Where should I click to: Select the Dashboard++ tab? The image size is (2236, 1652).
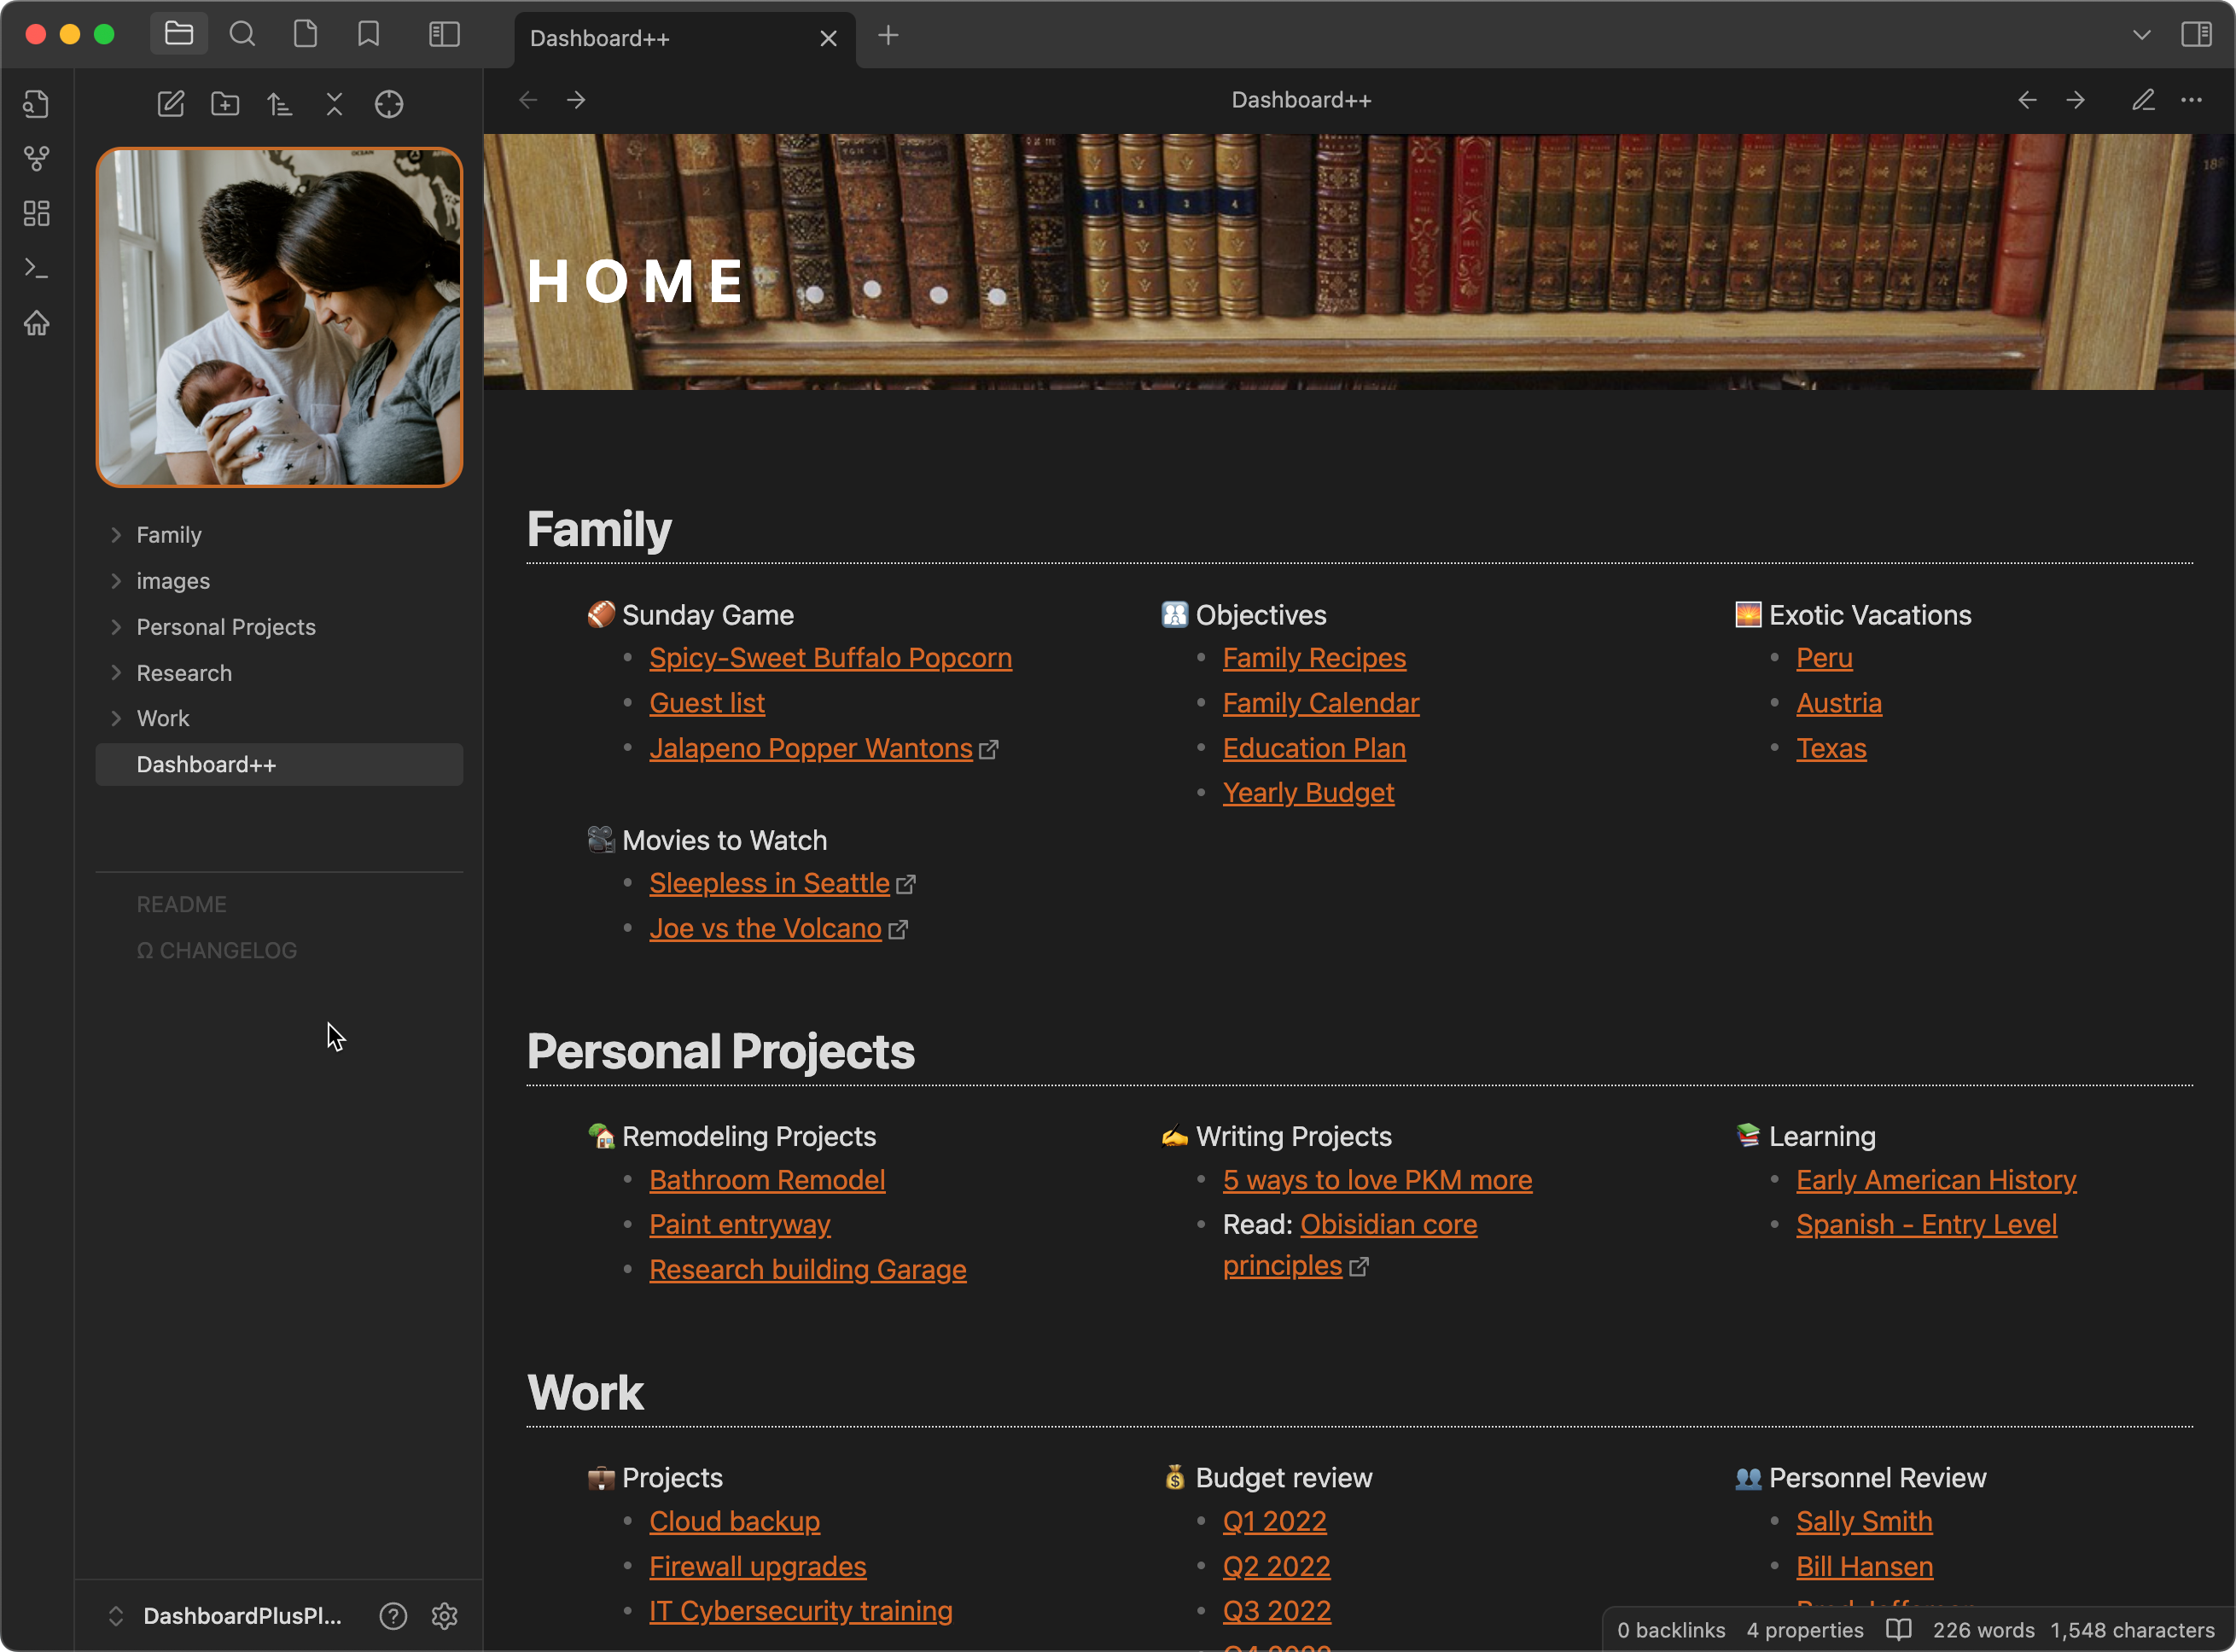(600, 38)
